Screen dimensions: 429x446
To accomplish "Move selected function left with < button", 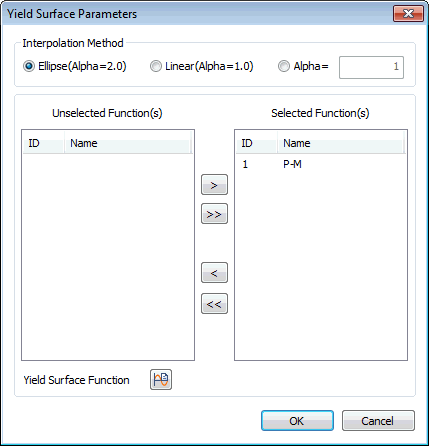I will pyautogui.click(x=214, y=273).
